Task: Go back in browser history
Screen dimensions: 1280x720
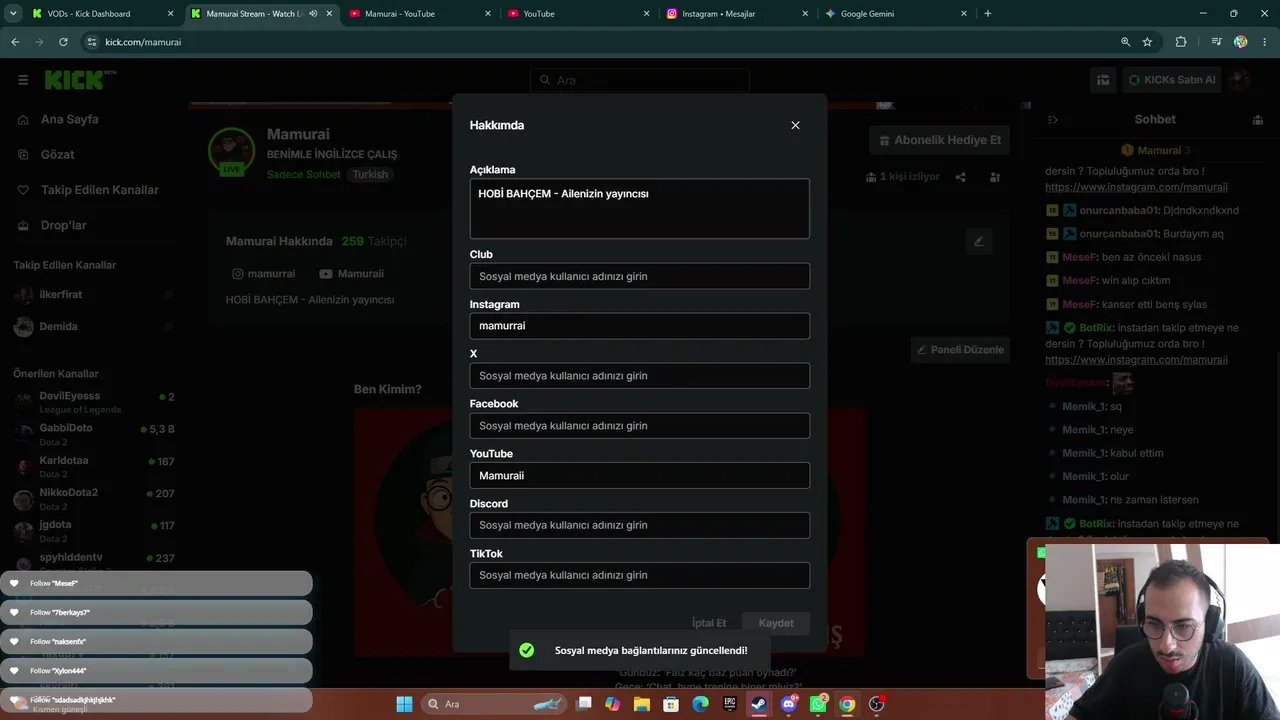Action: tap(15, 42)
